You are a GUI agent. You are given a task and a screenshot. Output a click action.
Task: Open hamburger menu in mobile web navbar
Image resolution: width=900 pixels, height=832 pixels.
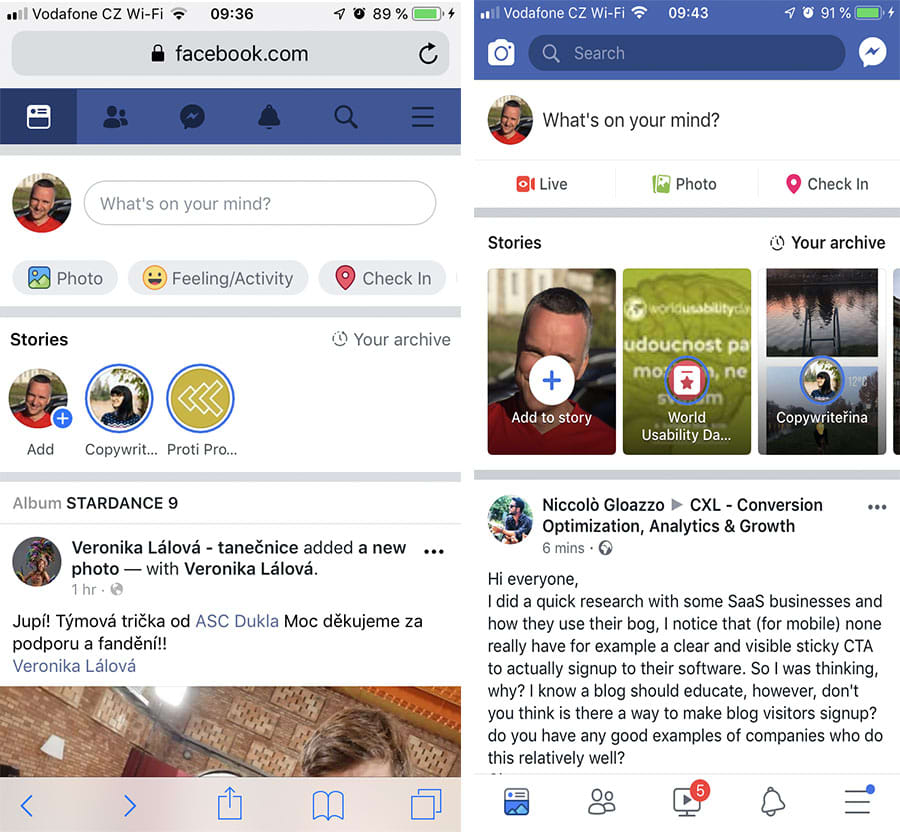tap(422, 117)
